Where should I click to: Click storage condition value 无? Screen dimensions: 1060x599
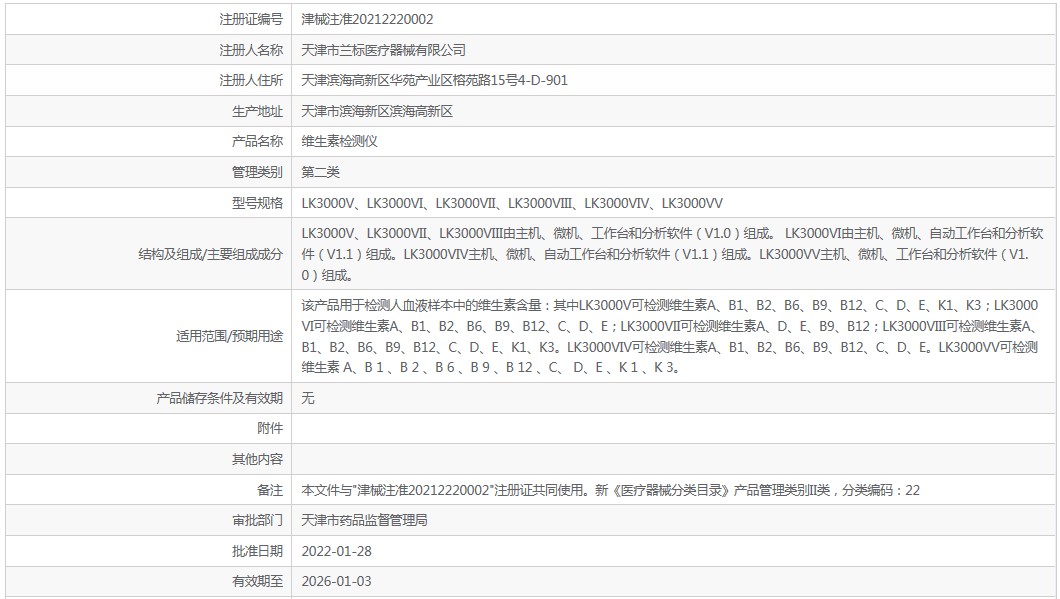(x=308, y=398)
